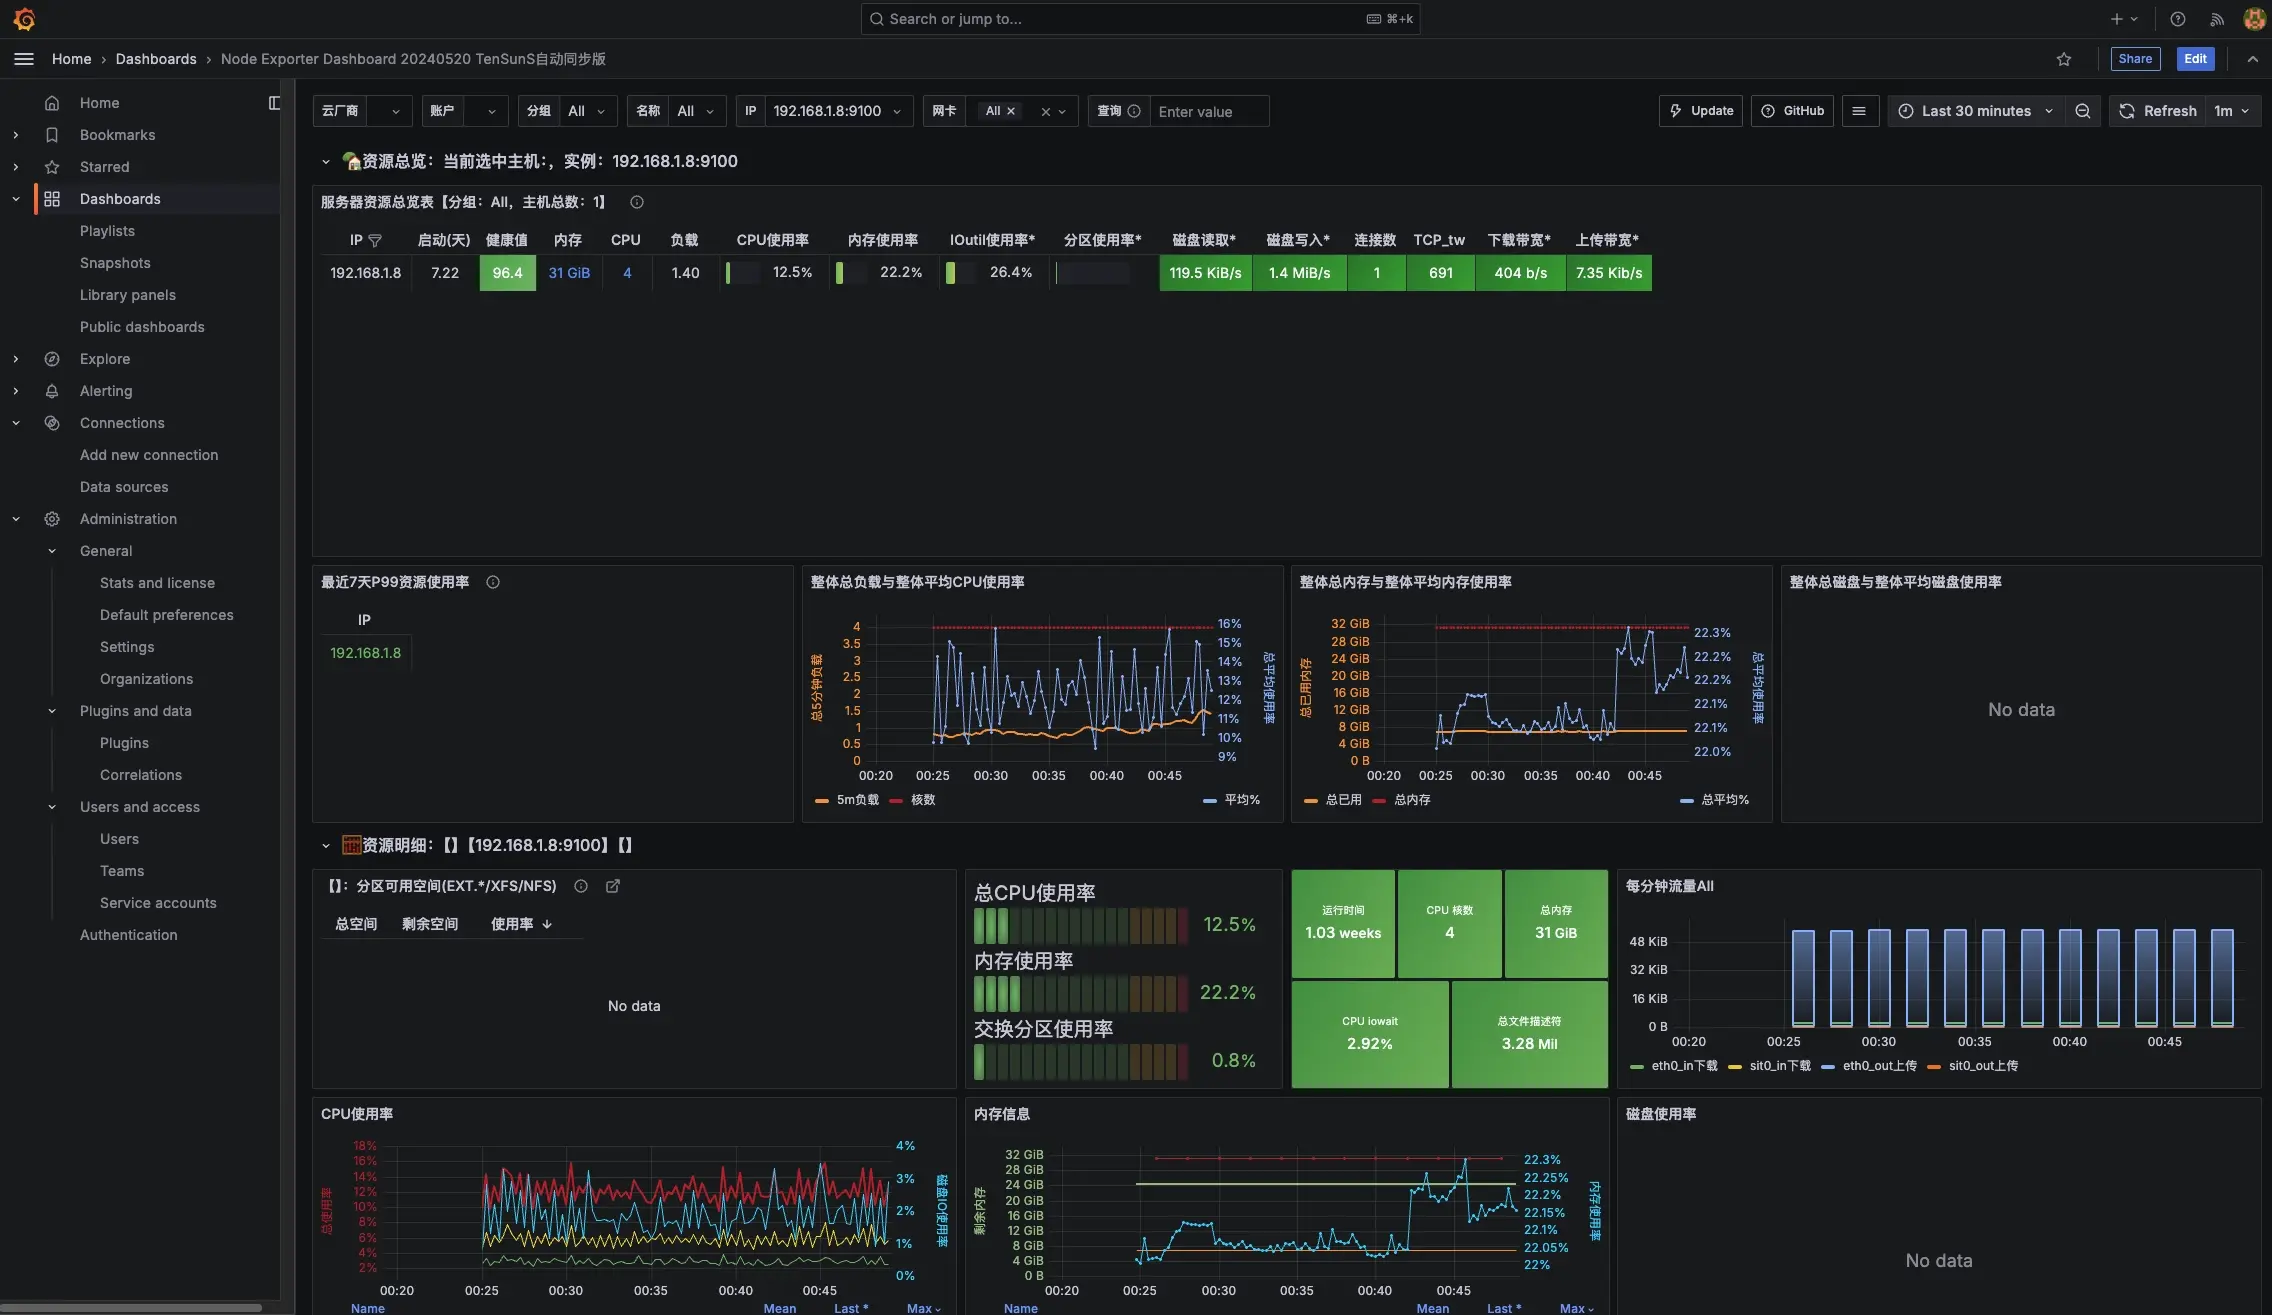Dock the sidebar menu panel icon

pos(274,103)
